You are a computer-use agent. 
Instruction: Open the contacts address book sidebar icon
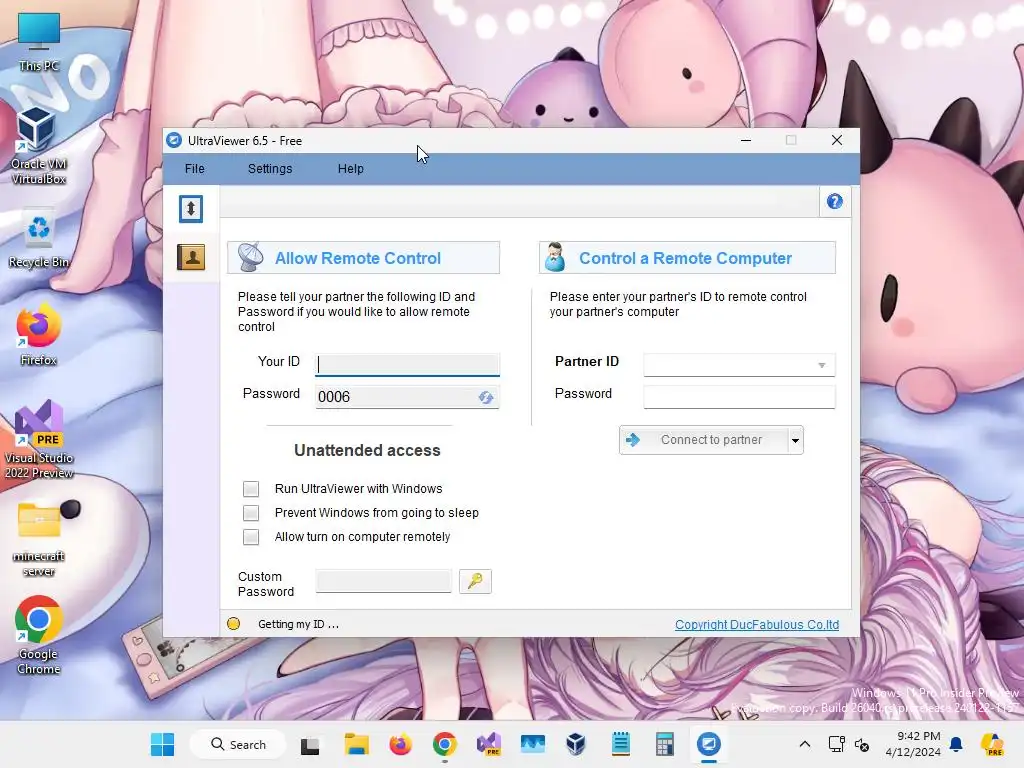[x=191, y=257]
